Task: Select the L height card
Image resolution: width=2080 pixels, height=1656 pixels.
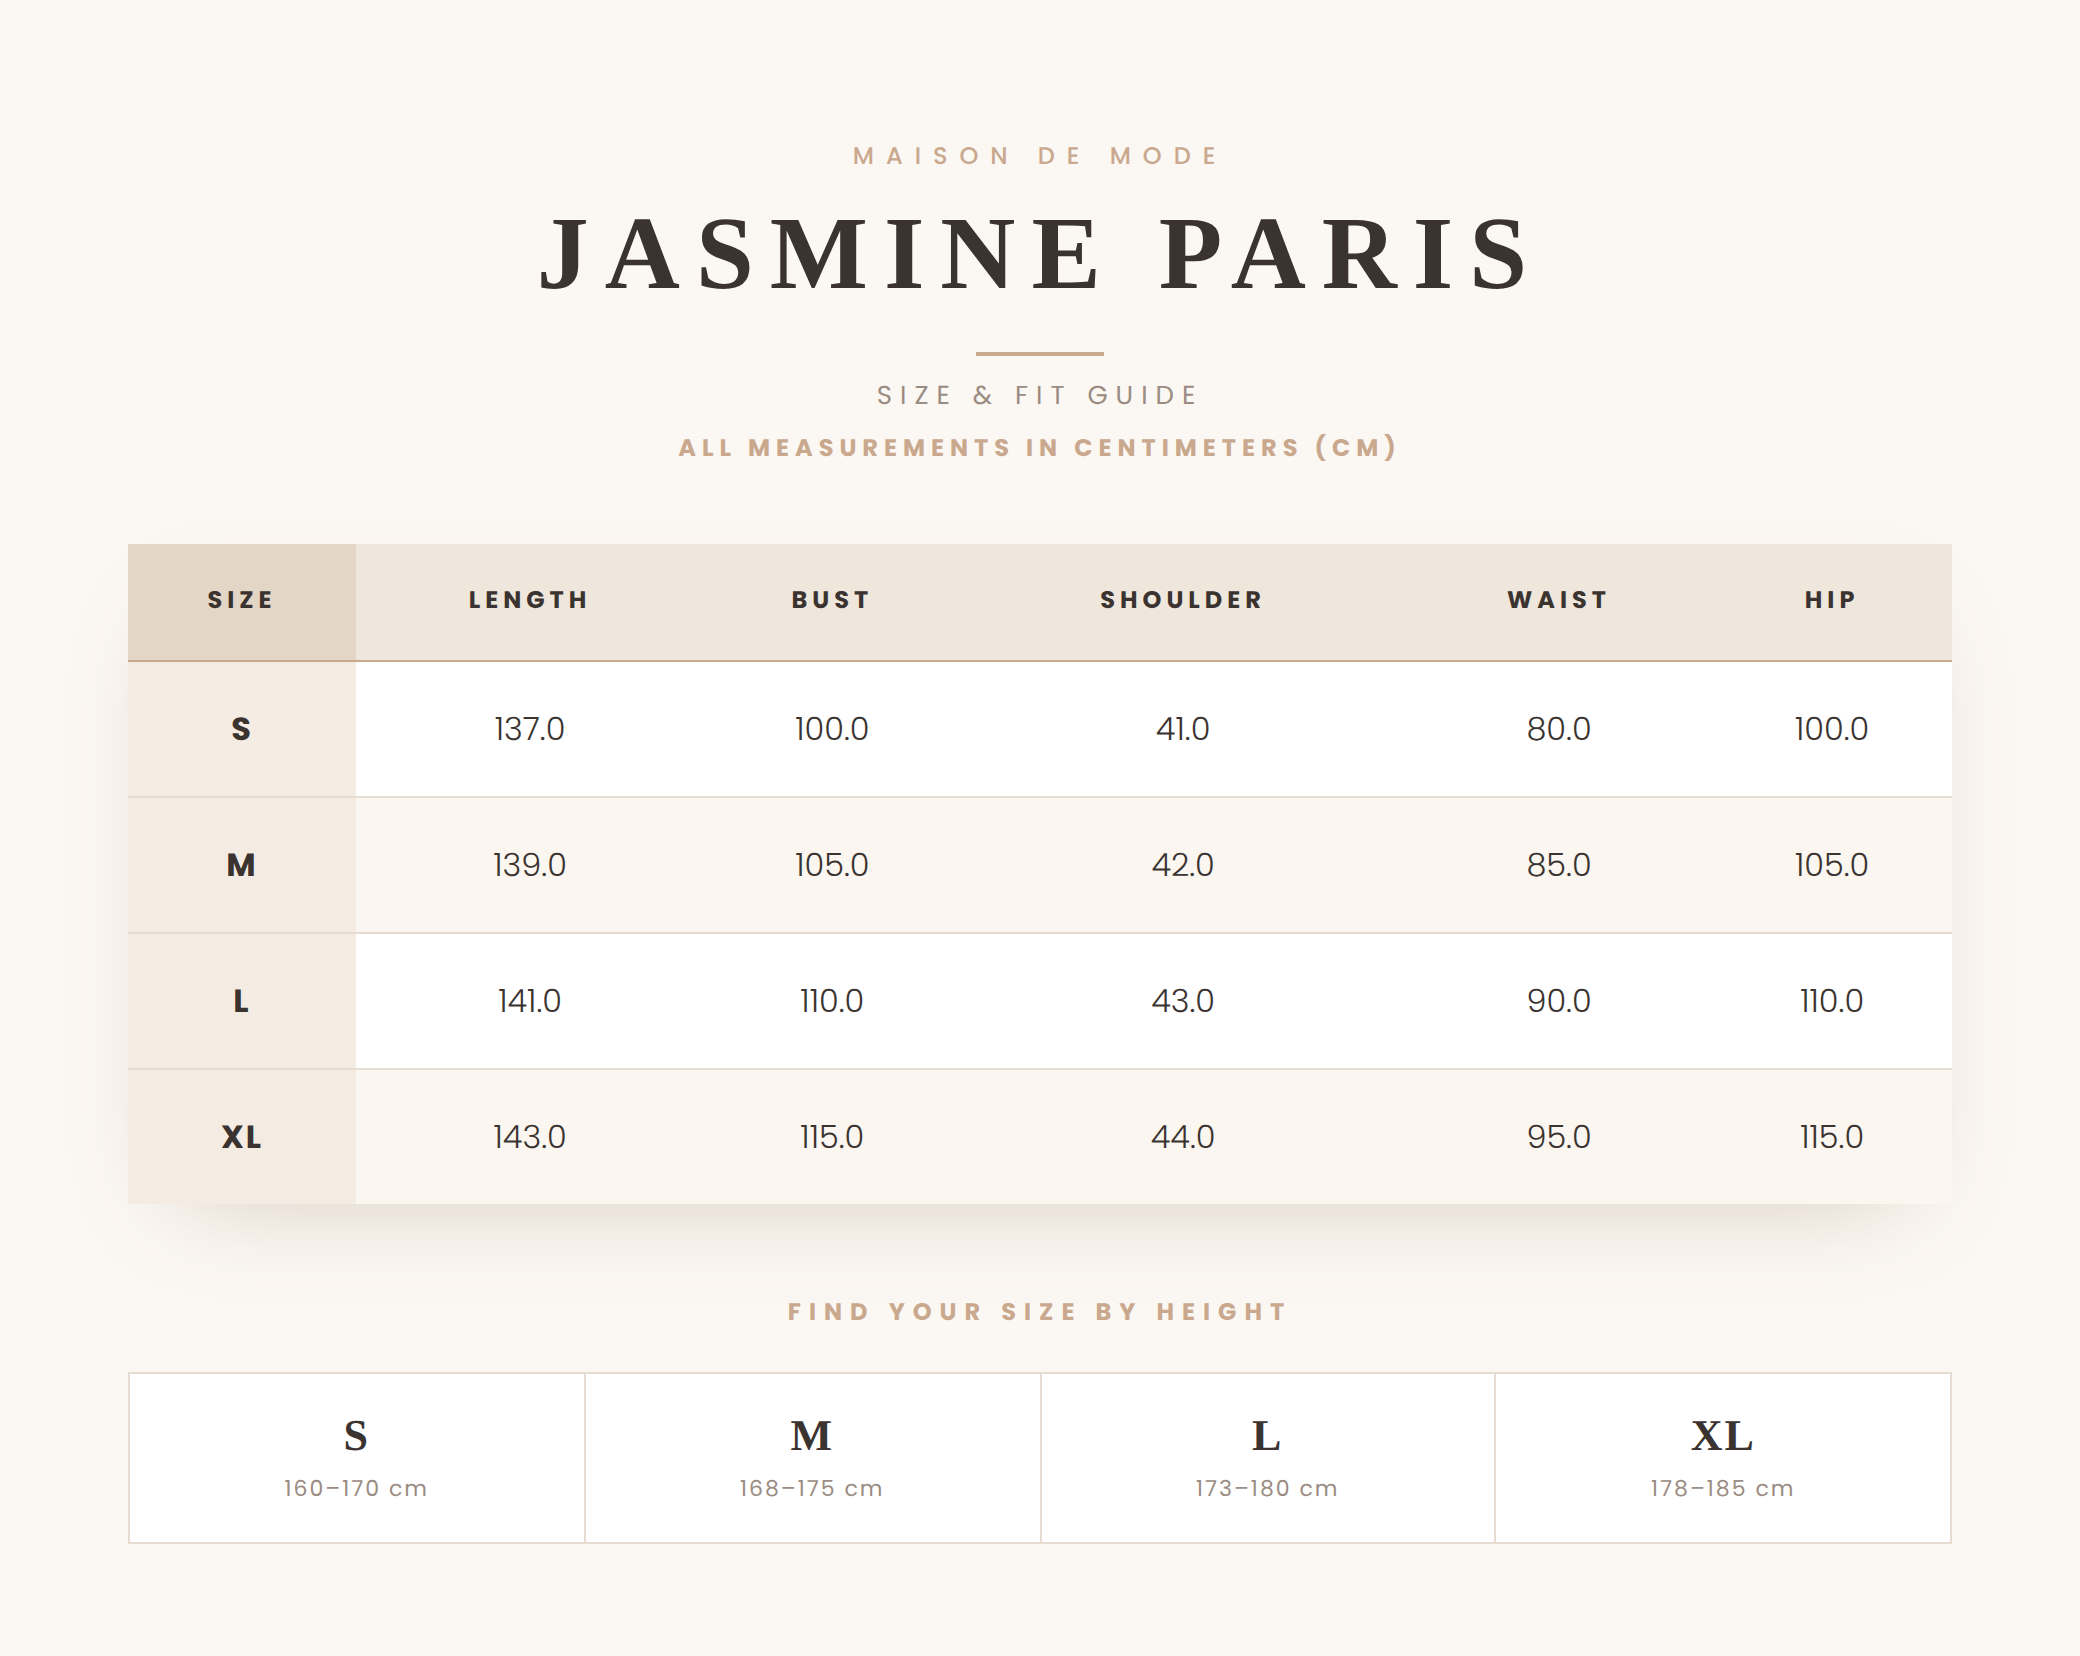Action: 1268,1458
